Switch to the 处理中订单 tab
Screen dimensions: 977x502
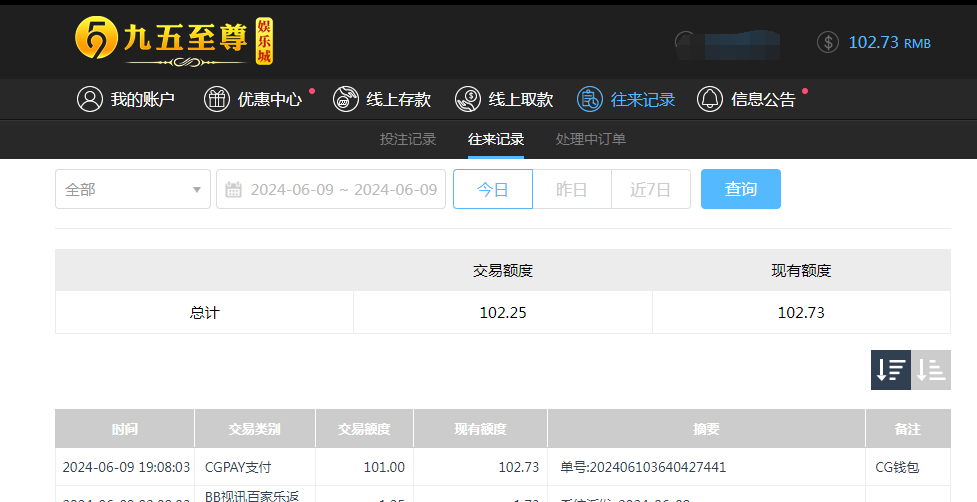tap(591, 139)
